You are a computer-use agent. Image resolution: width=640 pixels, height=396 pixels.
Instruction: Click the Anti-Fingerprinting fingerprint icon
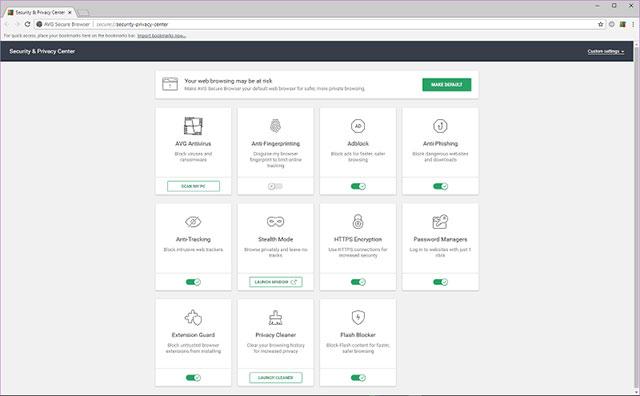276,126
